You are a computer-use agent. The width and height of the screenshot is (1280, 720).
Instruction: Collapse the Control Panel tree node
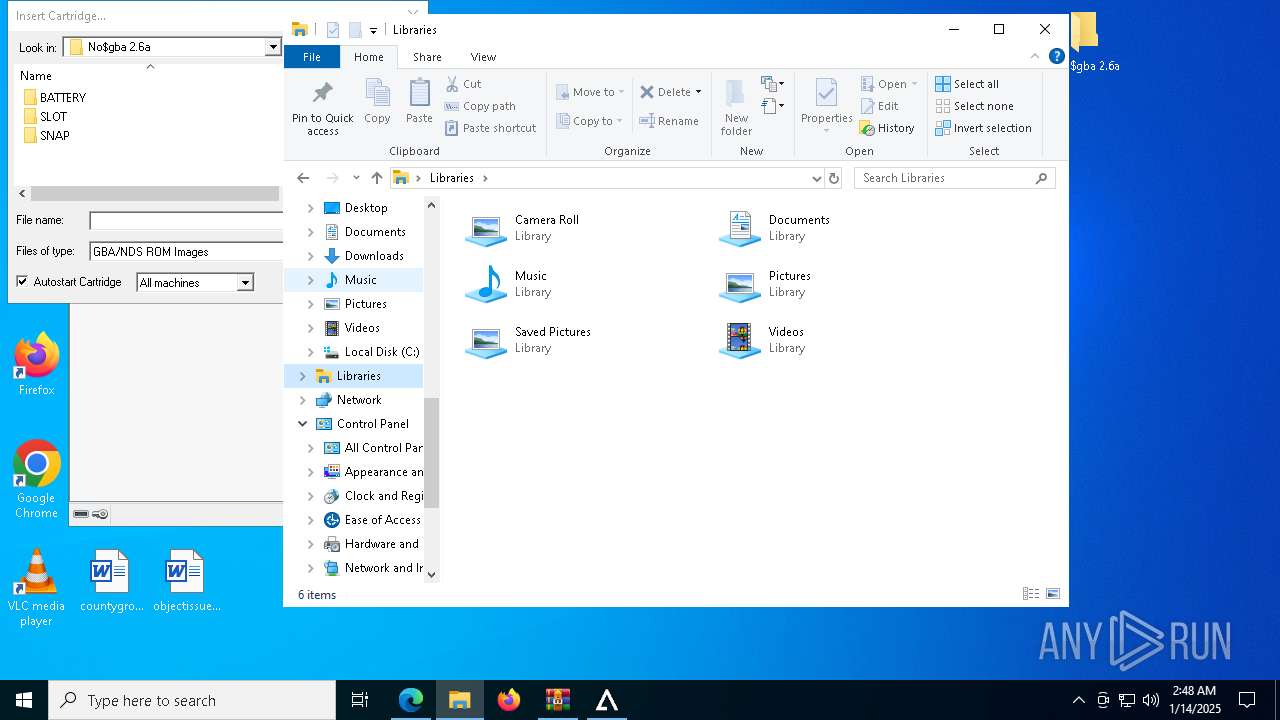click(303, 424)
